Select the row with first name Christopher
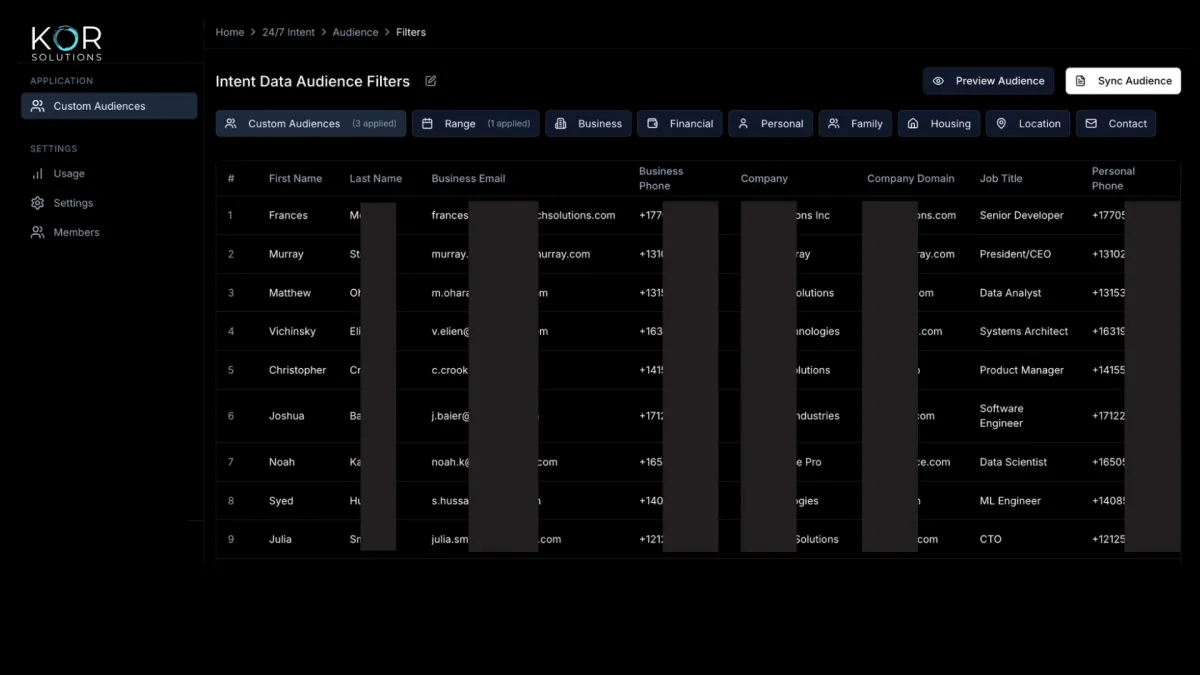Image resolution: width=1200 pixels, height=675 pixels. coord(698,370)
